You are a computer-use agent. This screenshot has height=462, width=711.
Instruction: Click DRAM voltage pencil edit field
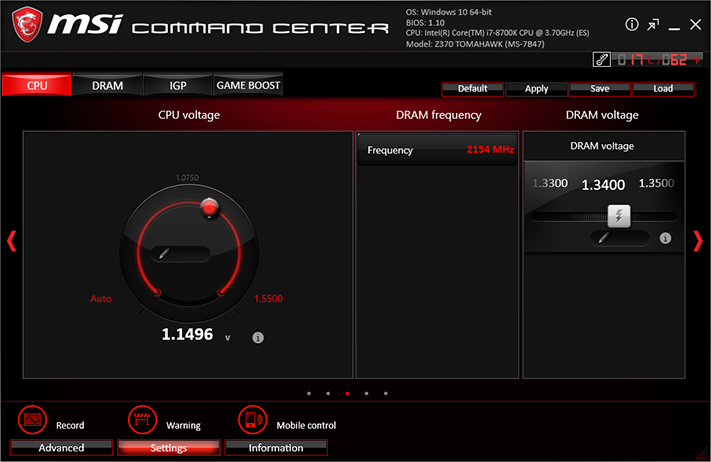619,238
